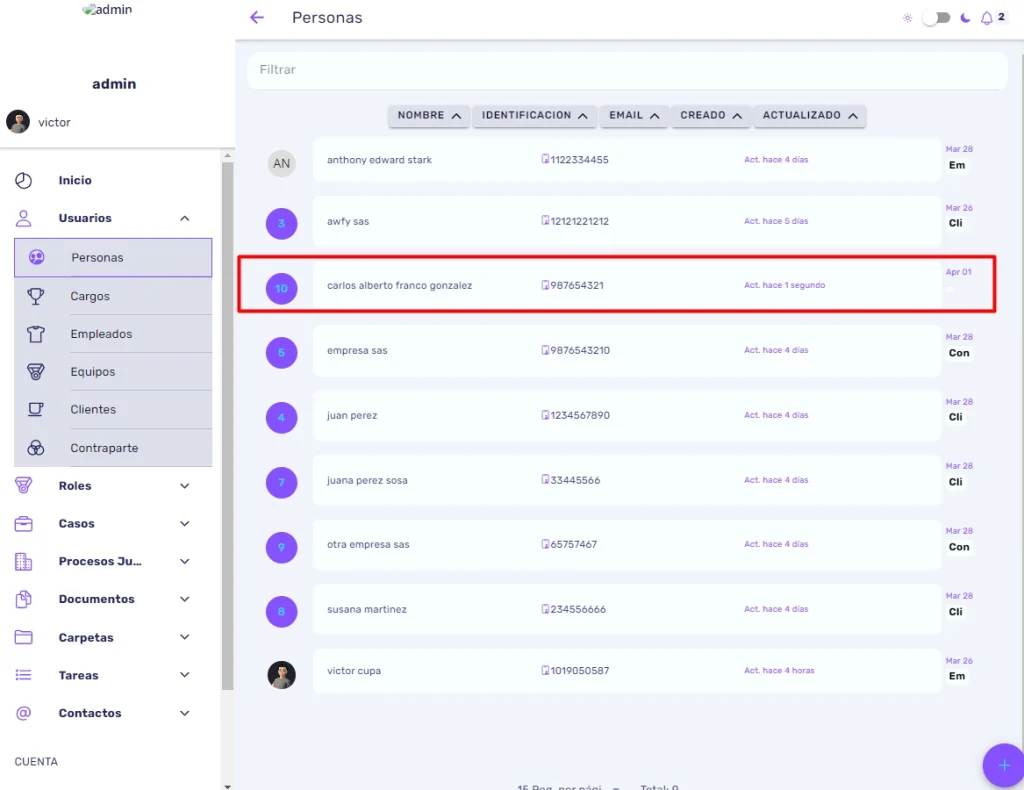
Task: Open Equipos submenu item
Action: [x=93, y=372]
